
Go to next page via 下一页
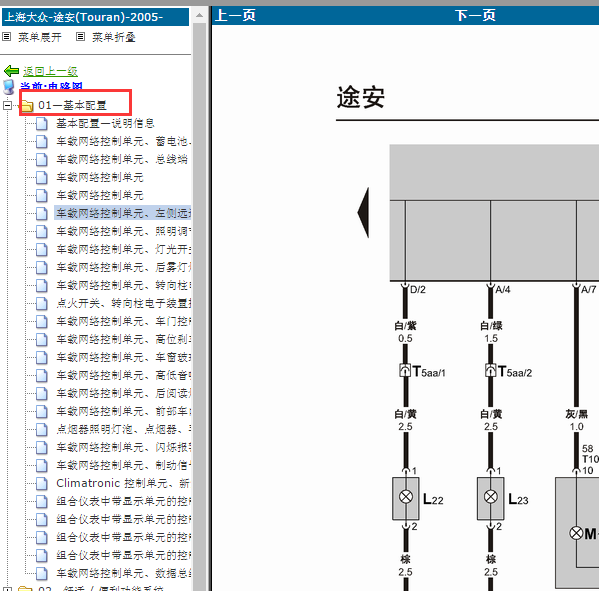click(x=475, y=15)
